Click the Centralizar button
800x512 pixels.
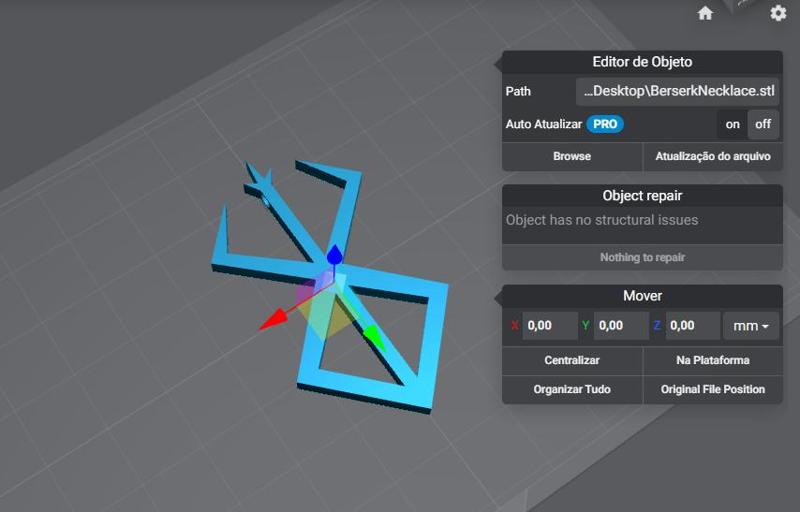pyautogui.click(x=572, y=361)
